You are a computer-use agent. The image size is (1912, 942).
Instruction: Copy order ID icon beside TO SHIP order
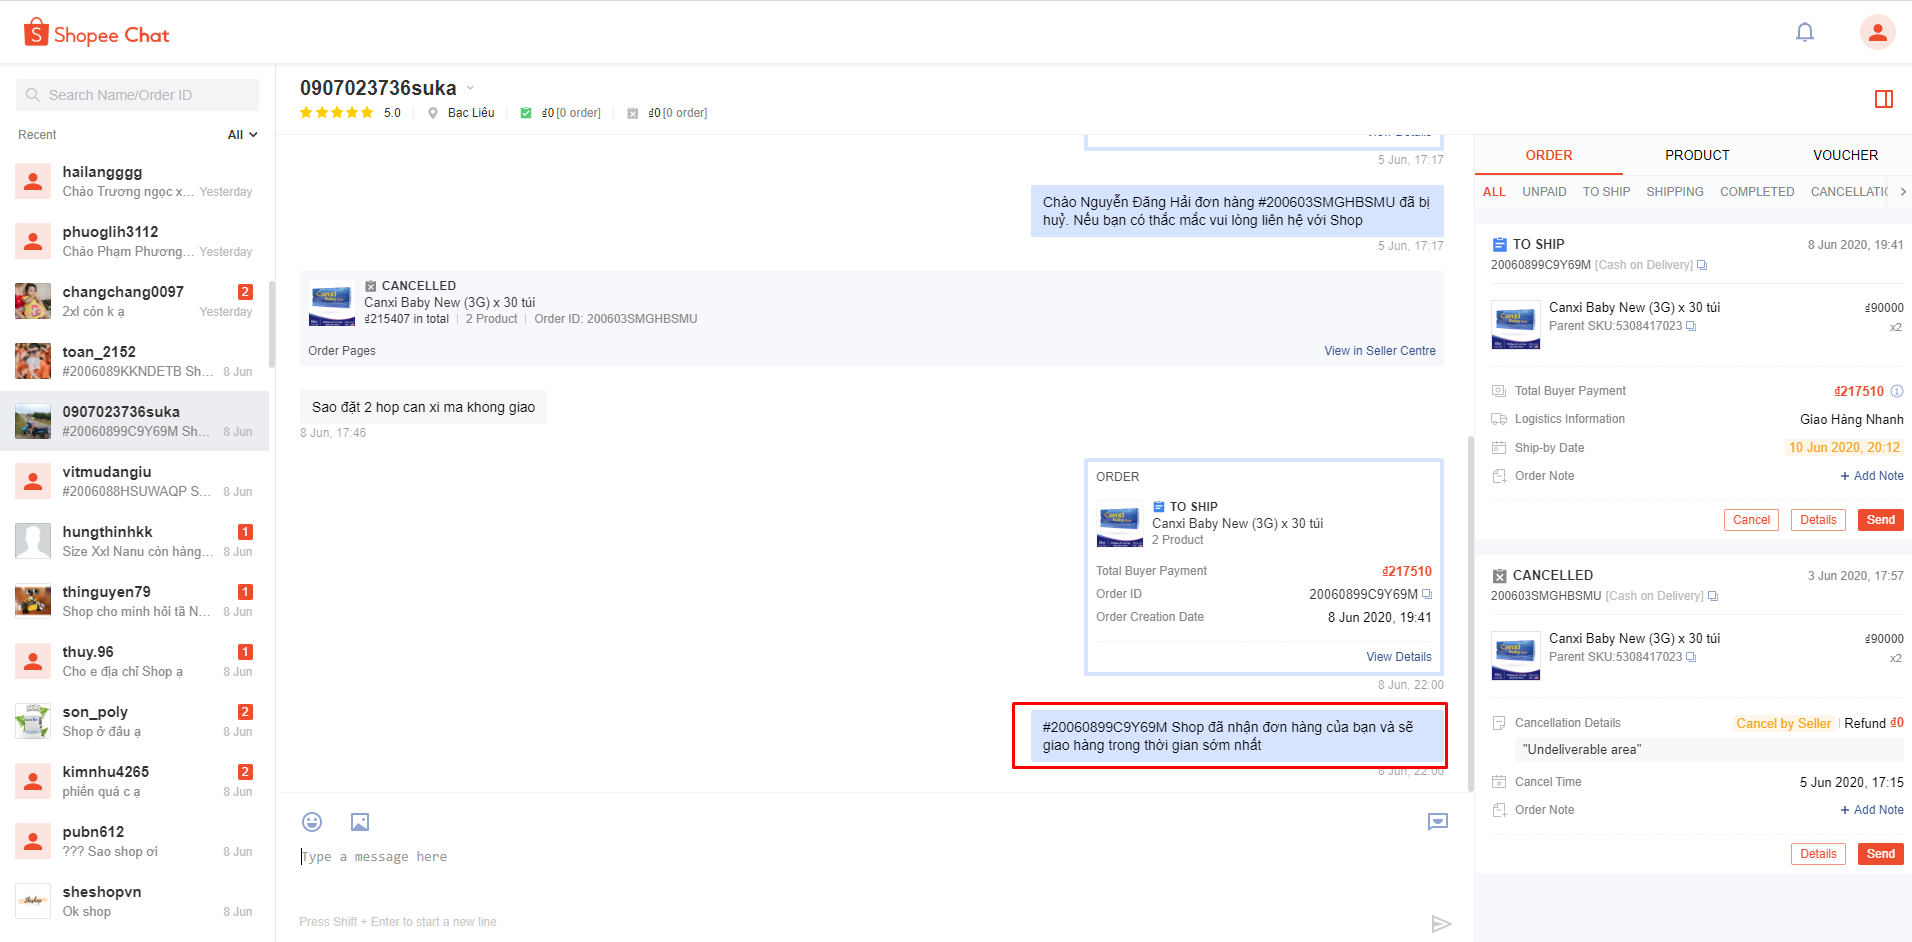(x=1702, y=265)
